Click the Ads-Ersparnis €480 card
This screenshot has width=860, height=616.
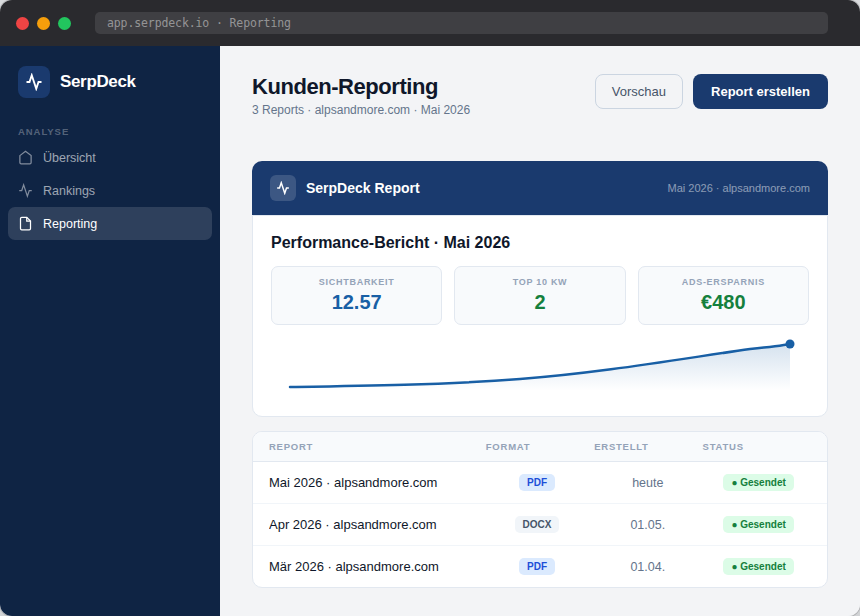coord(723,296)
